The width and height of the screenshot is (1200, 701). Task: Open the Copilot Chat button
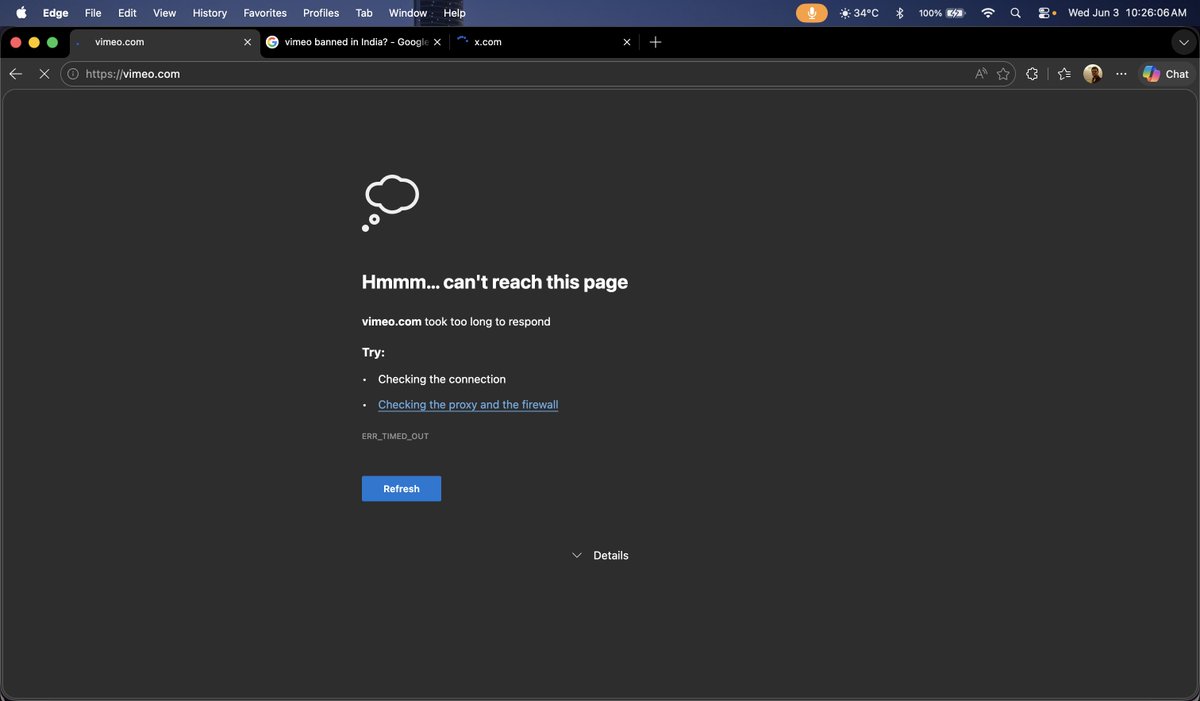click(1166, 74)
